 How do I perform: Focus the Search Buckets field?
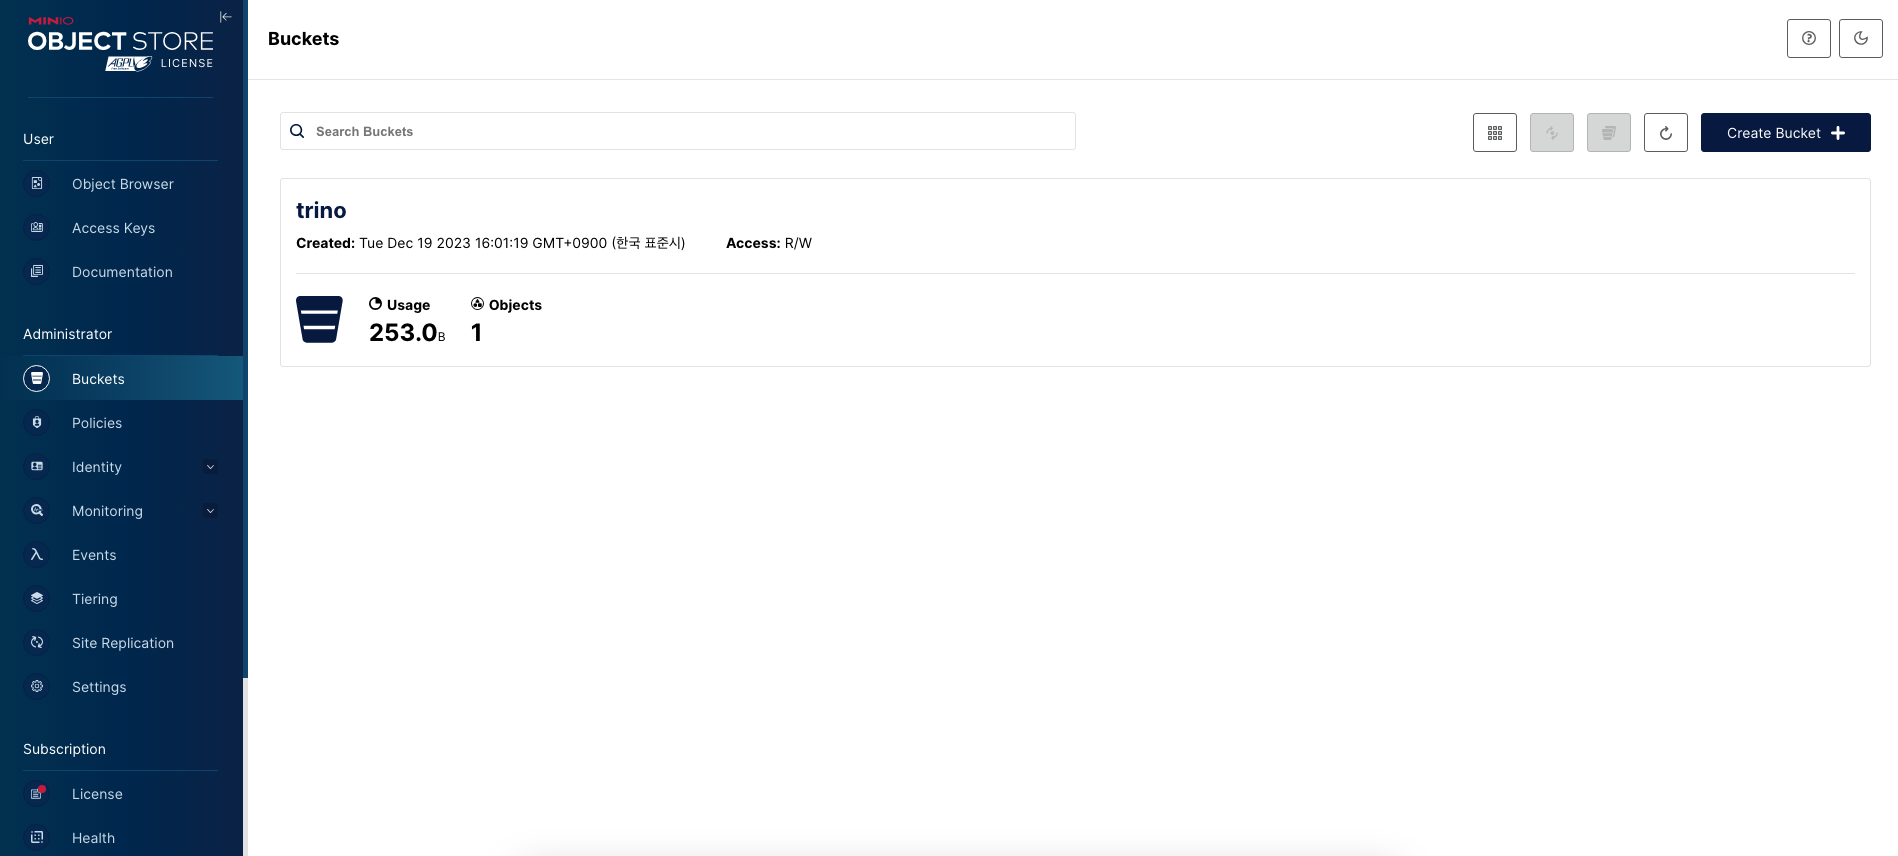tap(677, 131)
